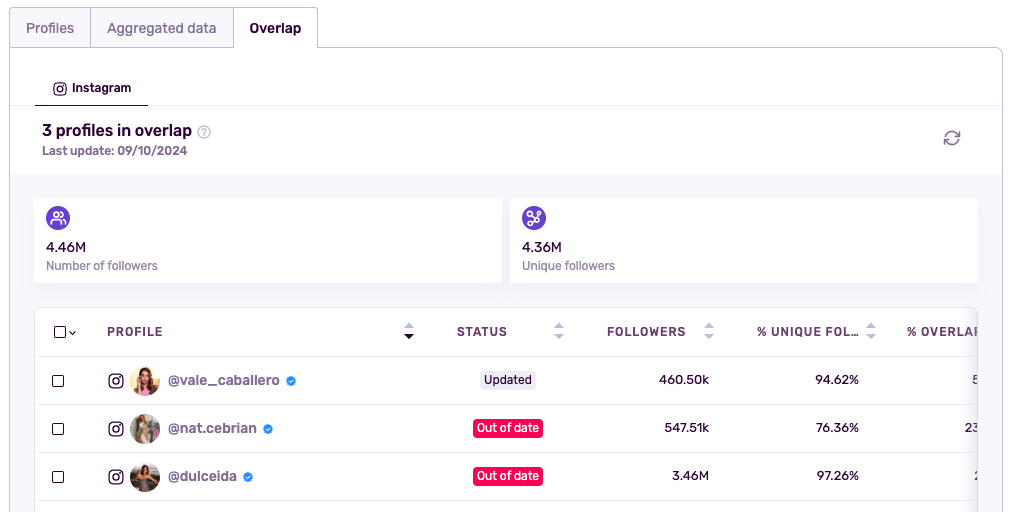Sort by Status column arrows

(x=559, y=331)
